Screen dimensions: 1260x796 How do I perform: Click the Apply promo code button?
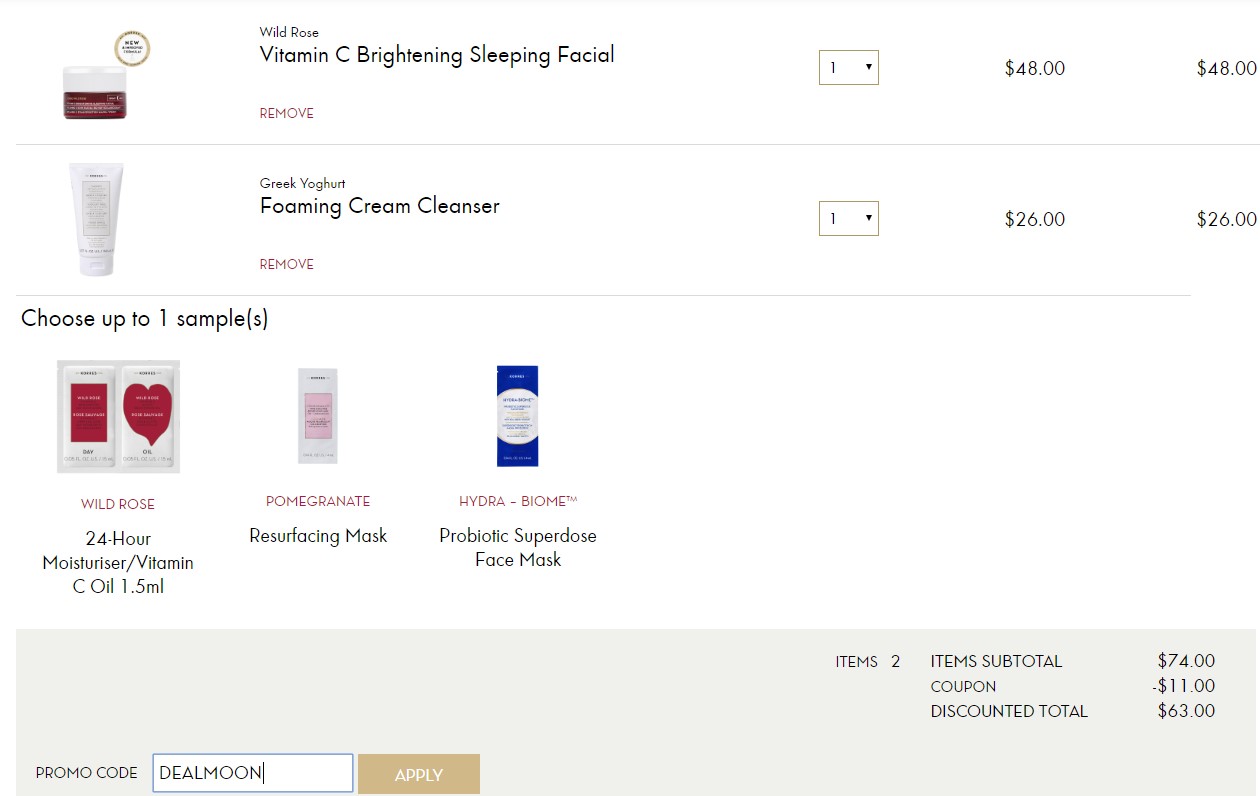tap(419, 774)
